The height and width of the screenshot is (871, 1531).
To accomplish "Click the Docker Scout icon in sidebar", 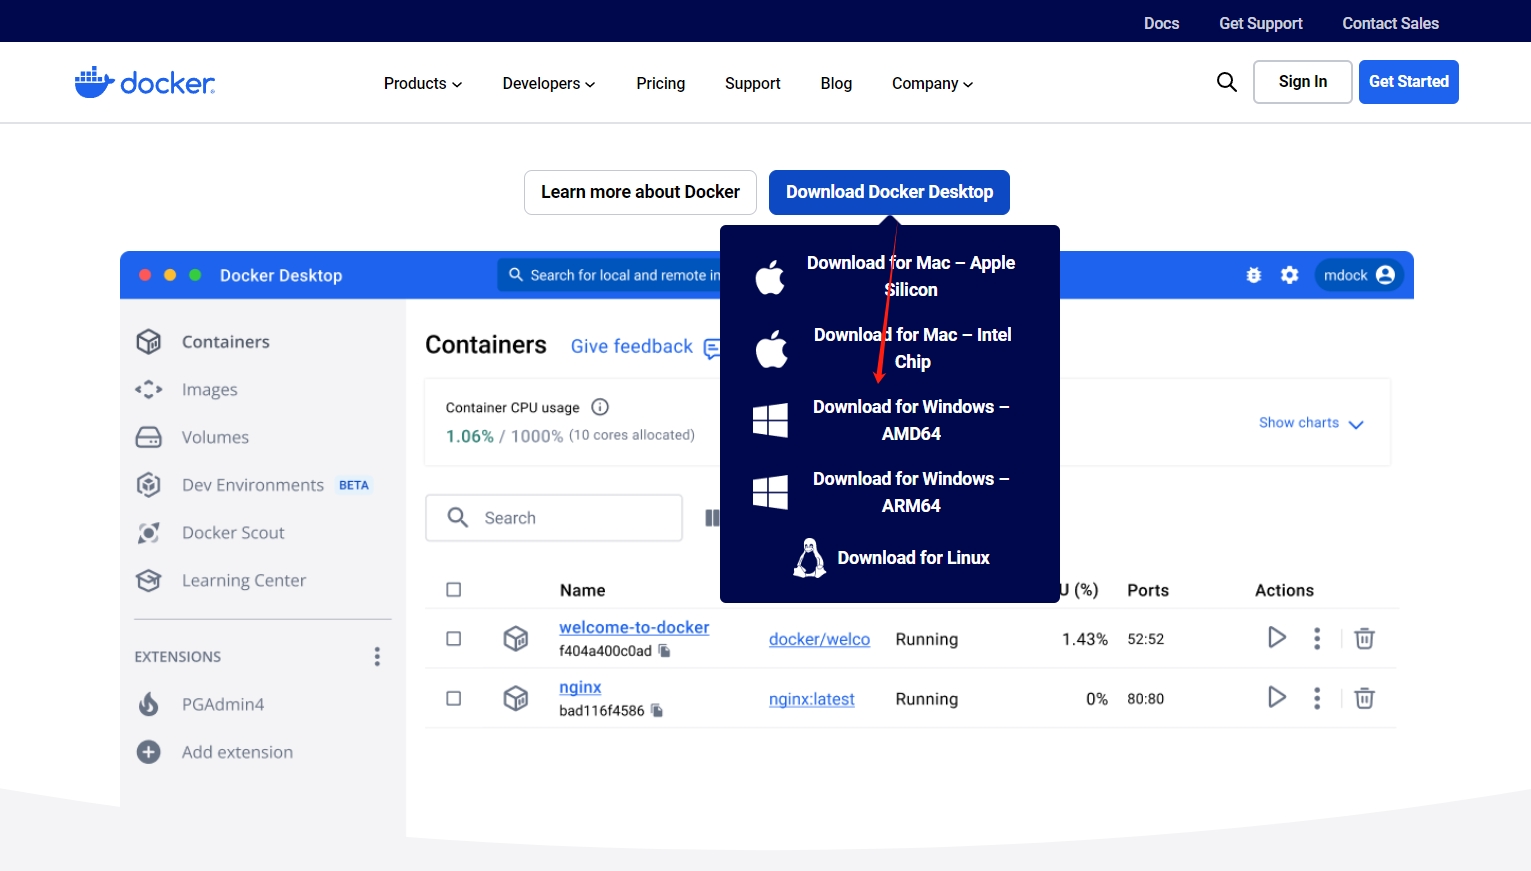I will [x=149, y=533].
